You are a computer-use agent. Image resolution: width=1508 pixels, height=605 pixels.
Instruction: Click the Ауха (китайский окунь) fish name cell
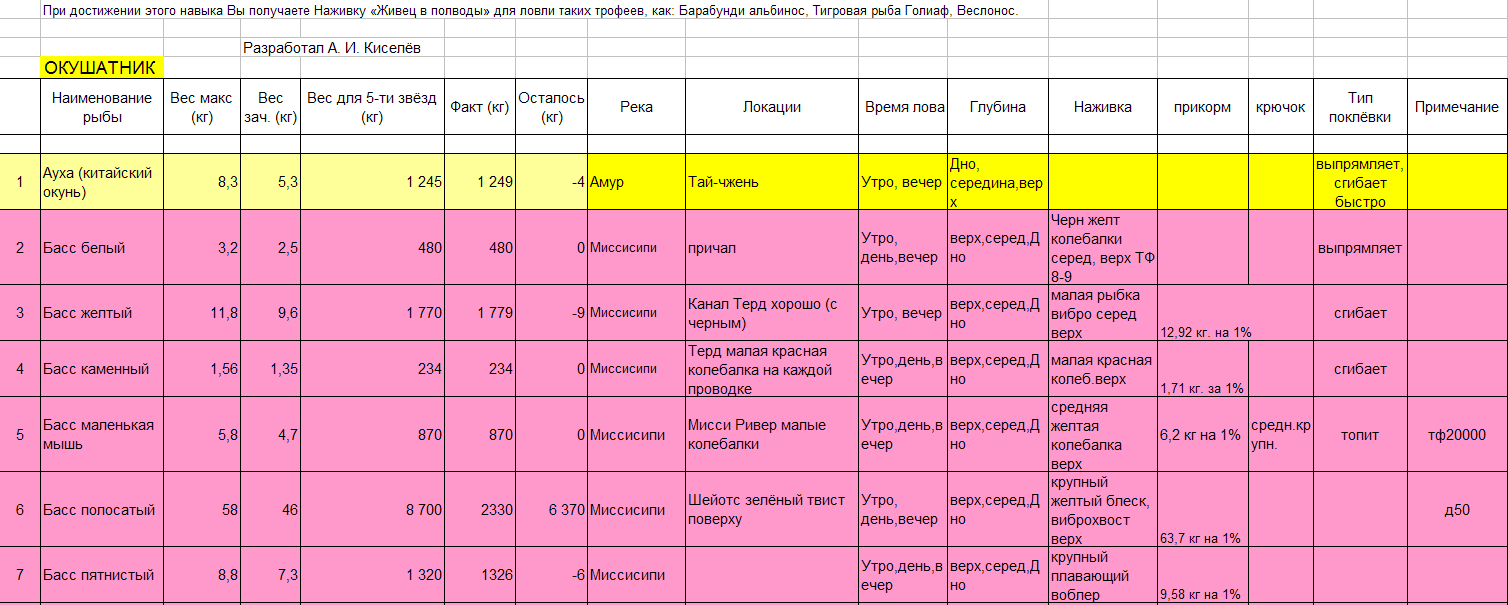coord(101,182)
